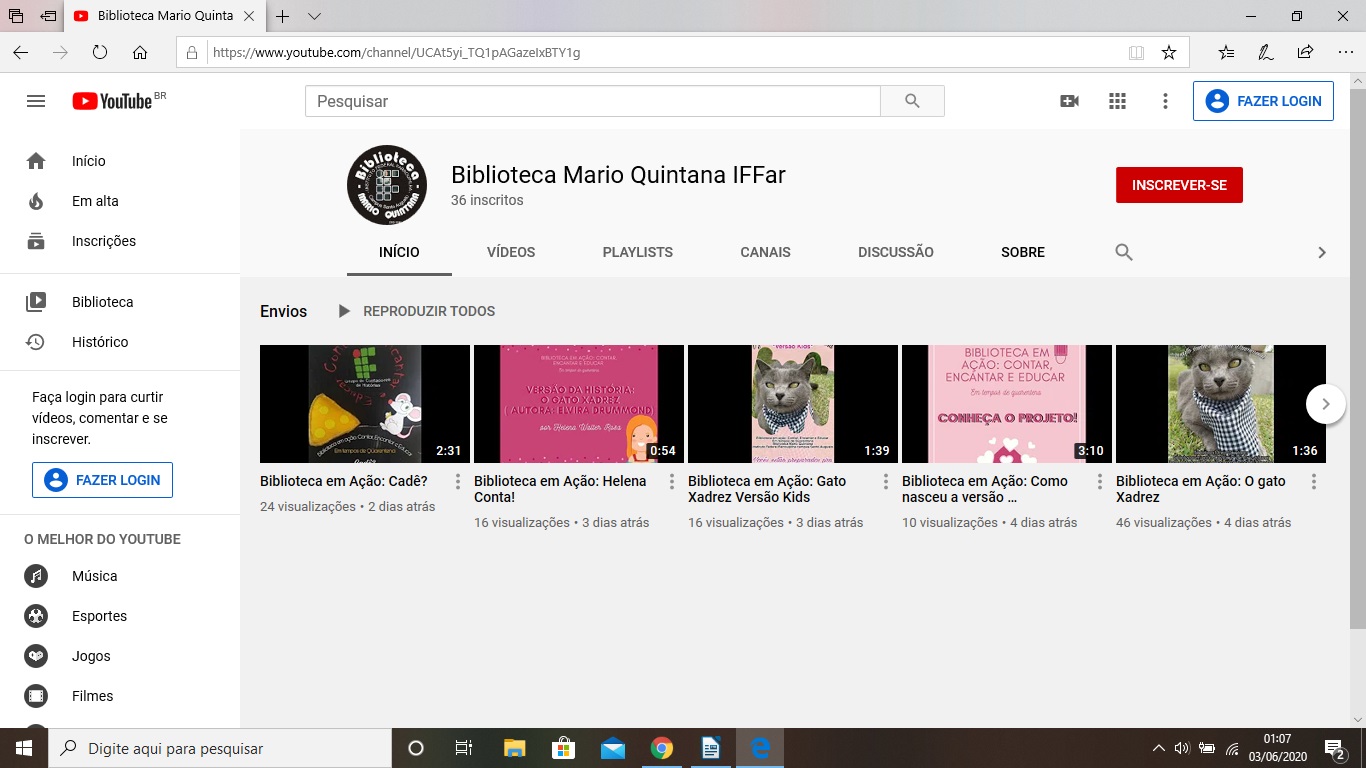The height and width of the screenshot is (768, 1366).
Task: Advance the video carousel arrow
Action: [x=1325, y=404]
